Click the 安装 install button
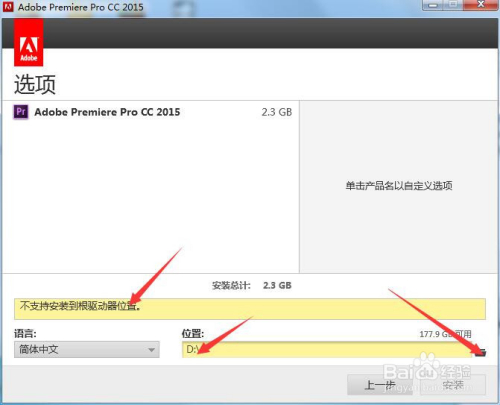This screenshot has width=500, height=405. pos(453,385)
